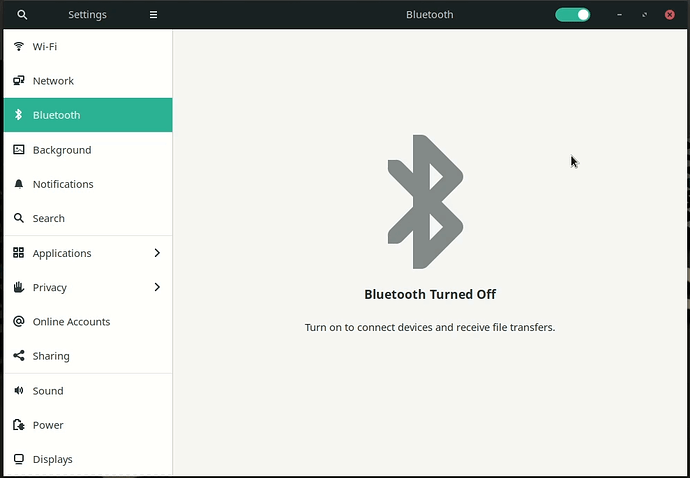Open Online Accounts label in sidebar

(71, 322)
